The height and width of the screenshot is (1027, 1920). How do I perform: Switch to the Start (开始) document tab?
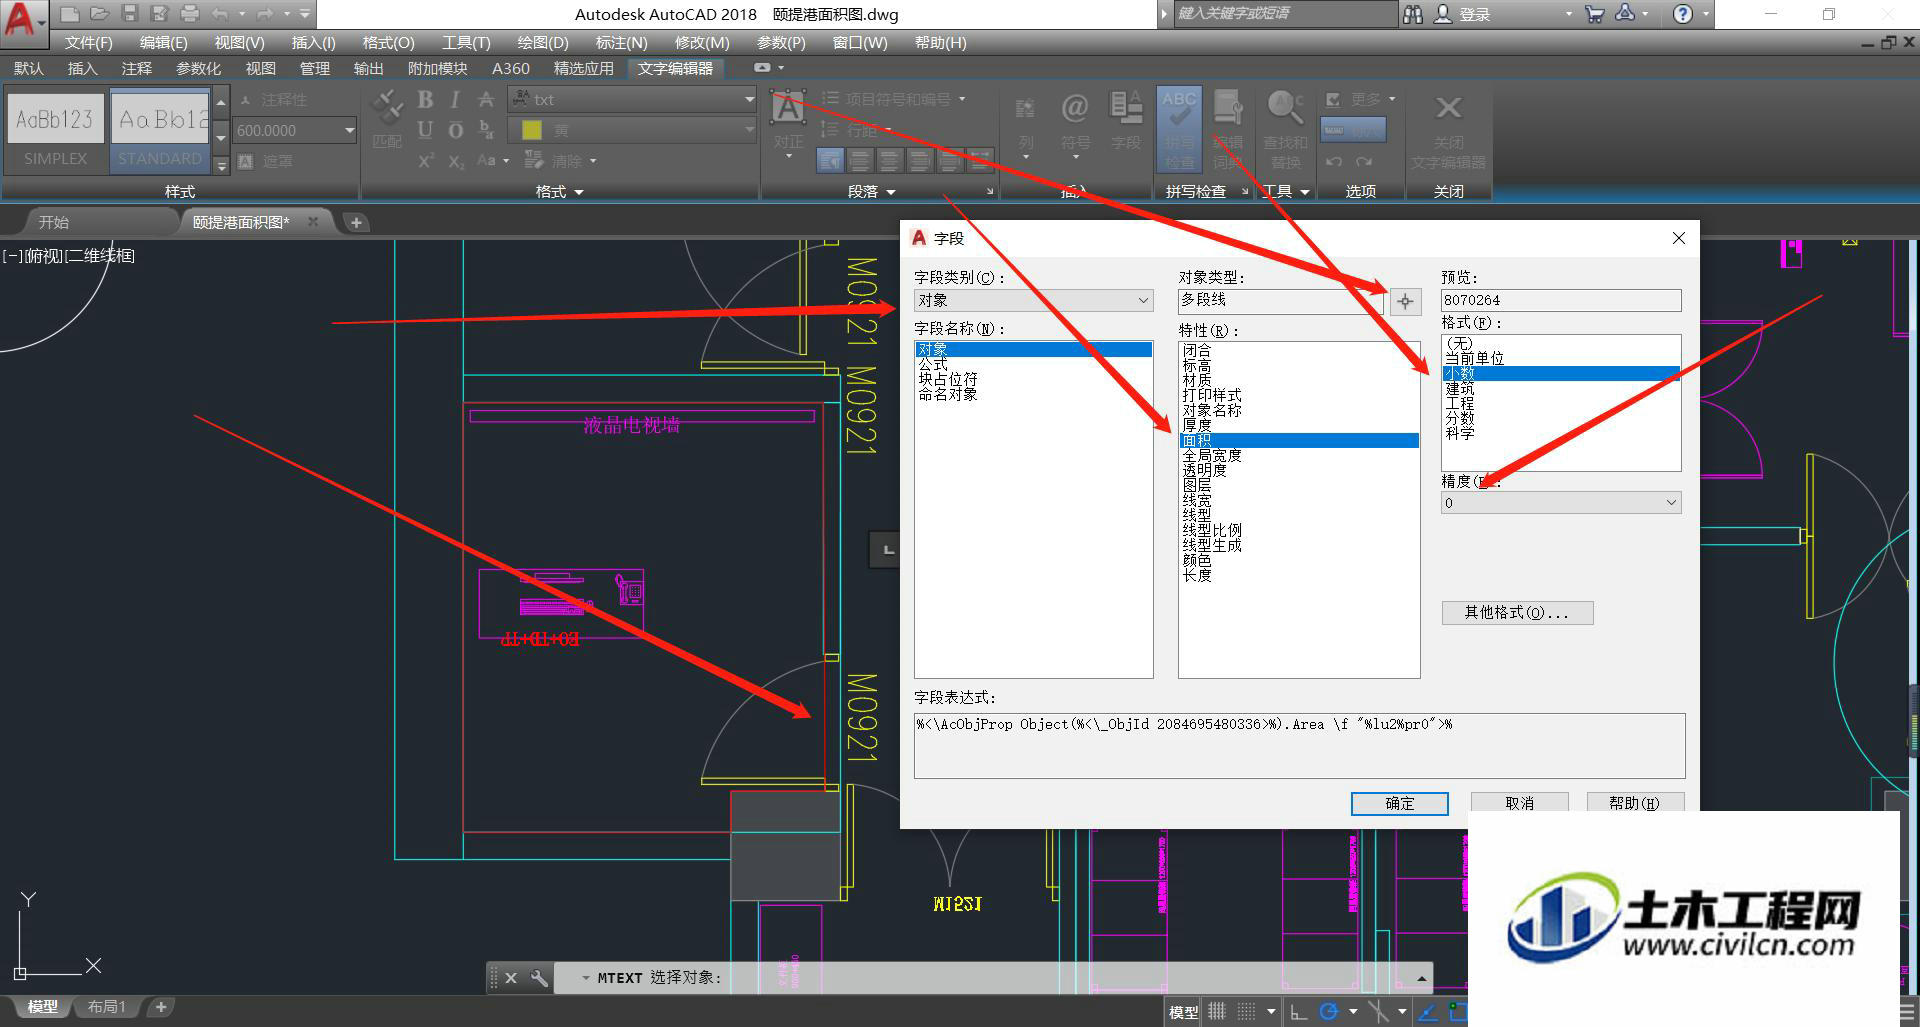pos(53,222)
